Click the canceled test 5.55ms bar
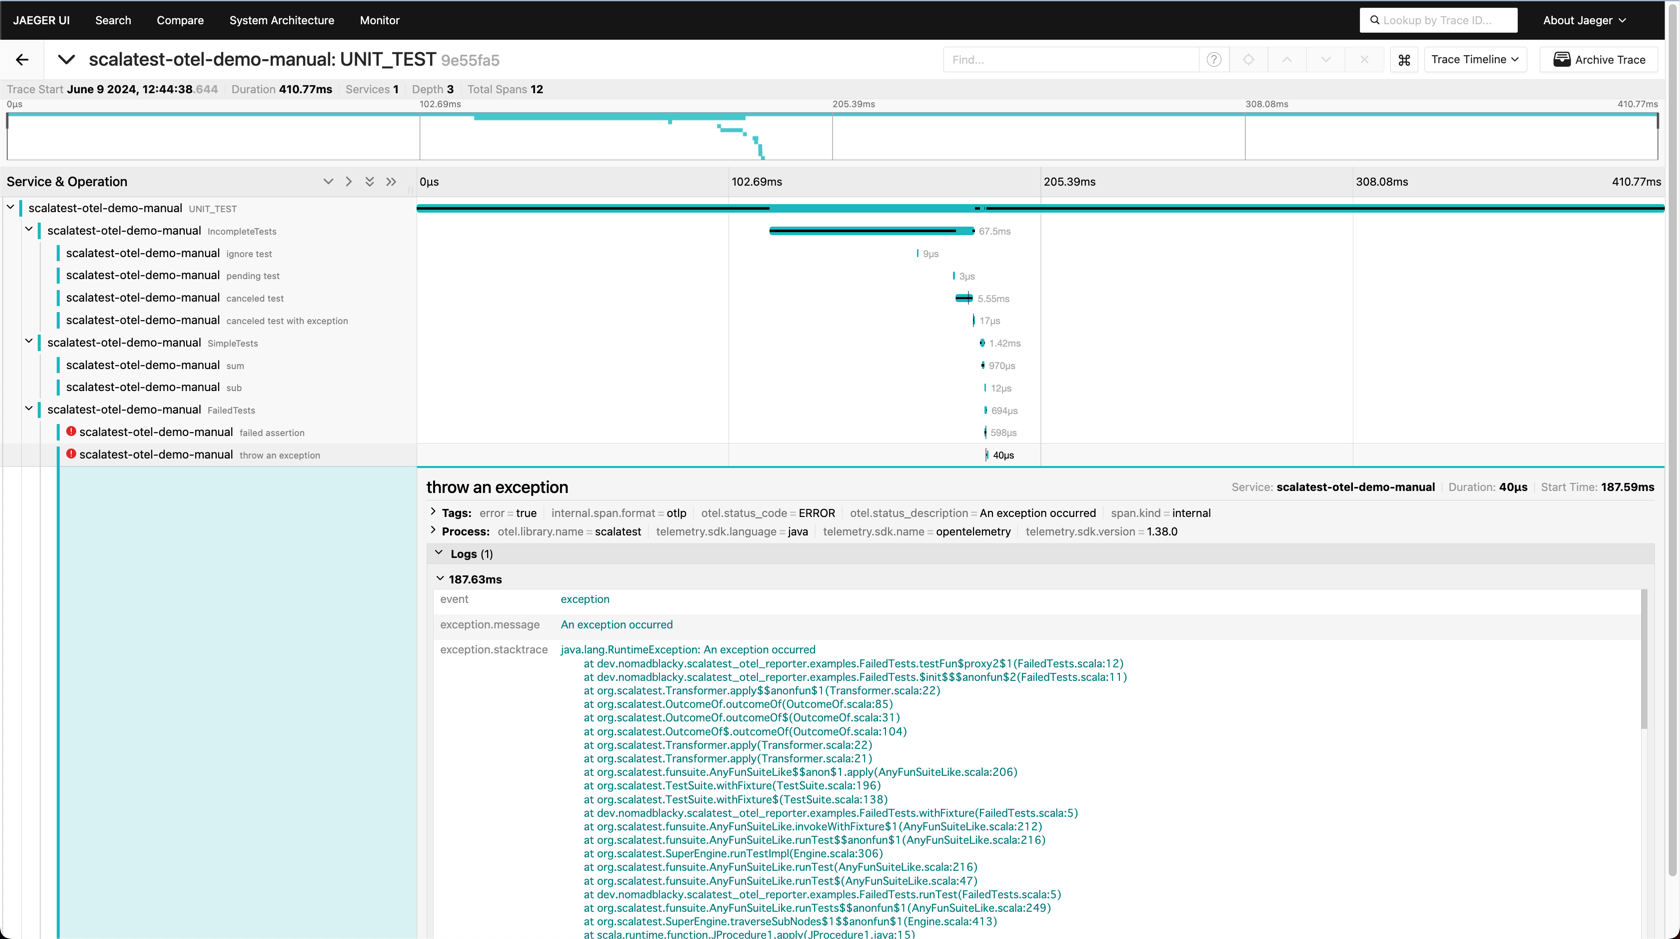The image size is (1680, 939). [x=964, y=298]
